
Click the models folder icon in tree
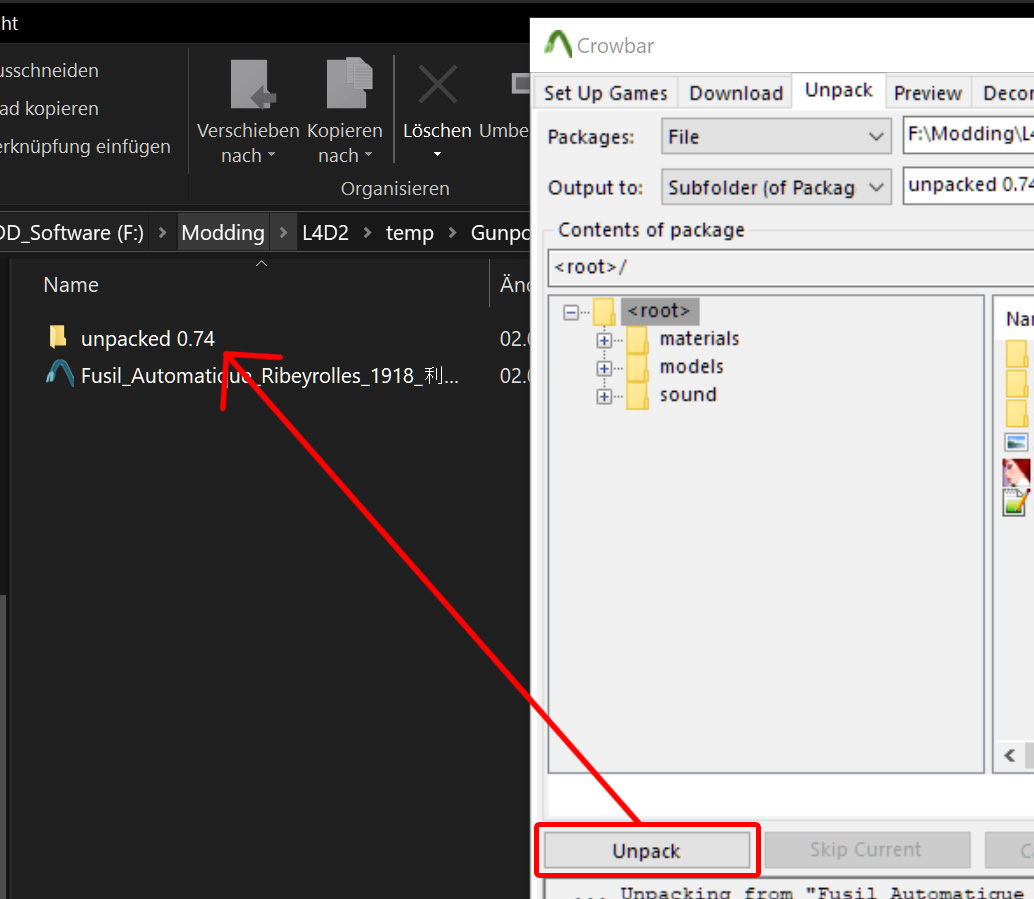click(638, 367)
